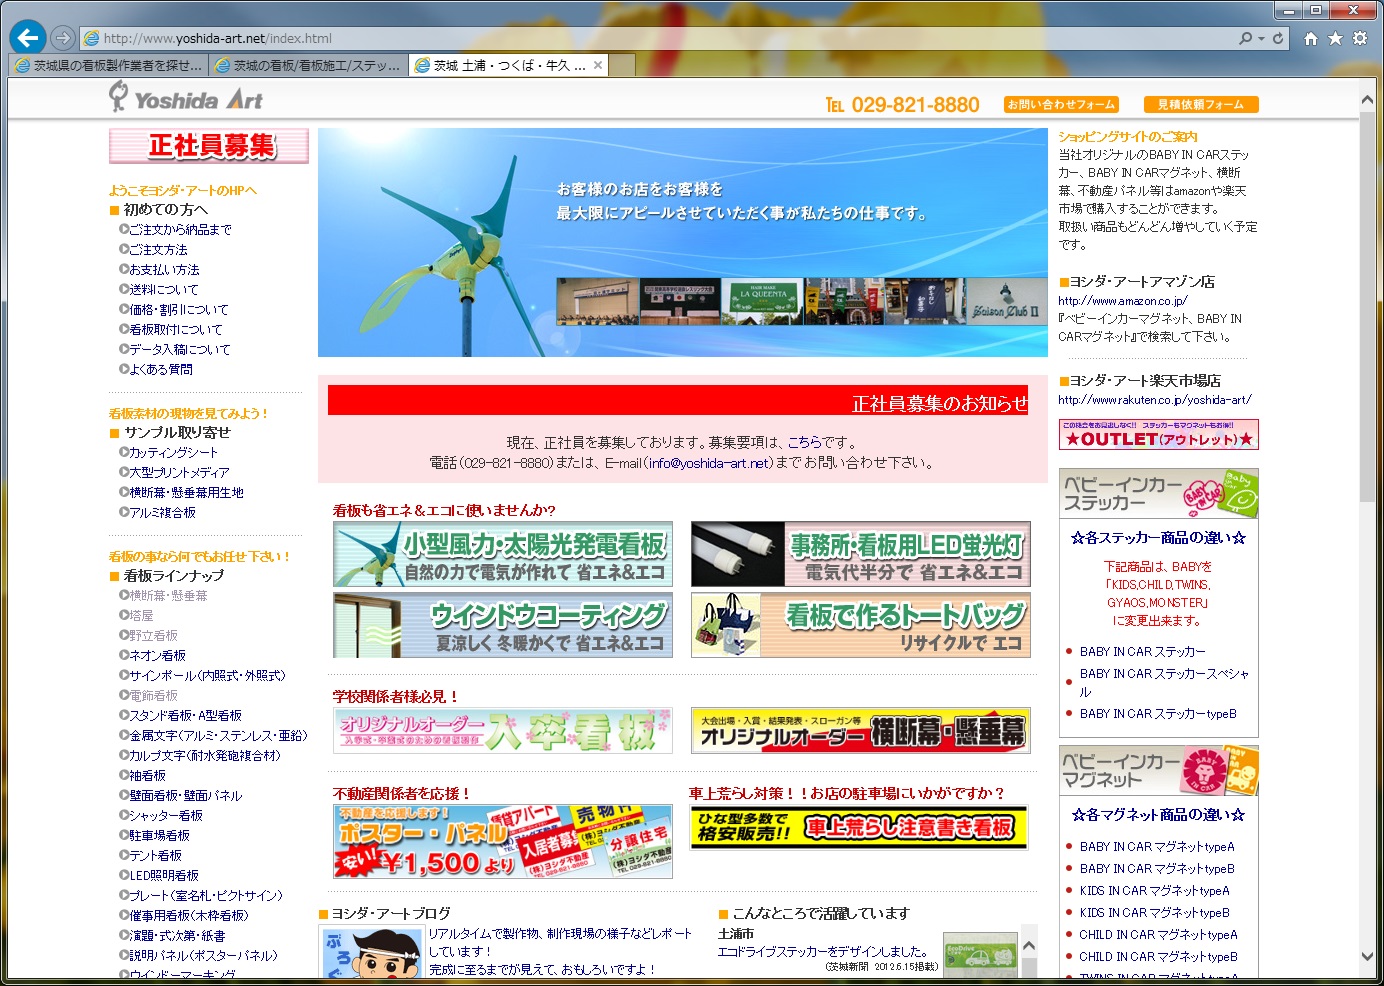Open ベビーインカーマグネット header image
The width and height of the screenshot is (1384, 986).
click(1159, 771)
